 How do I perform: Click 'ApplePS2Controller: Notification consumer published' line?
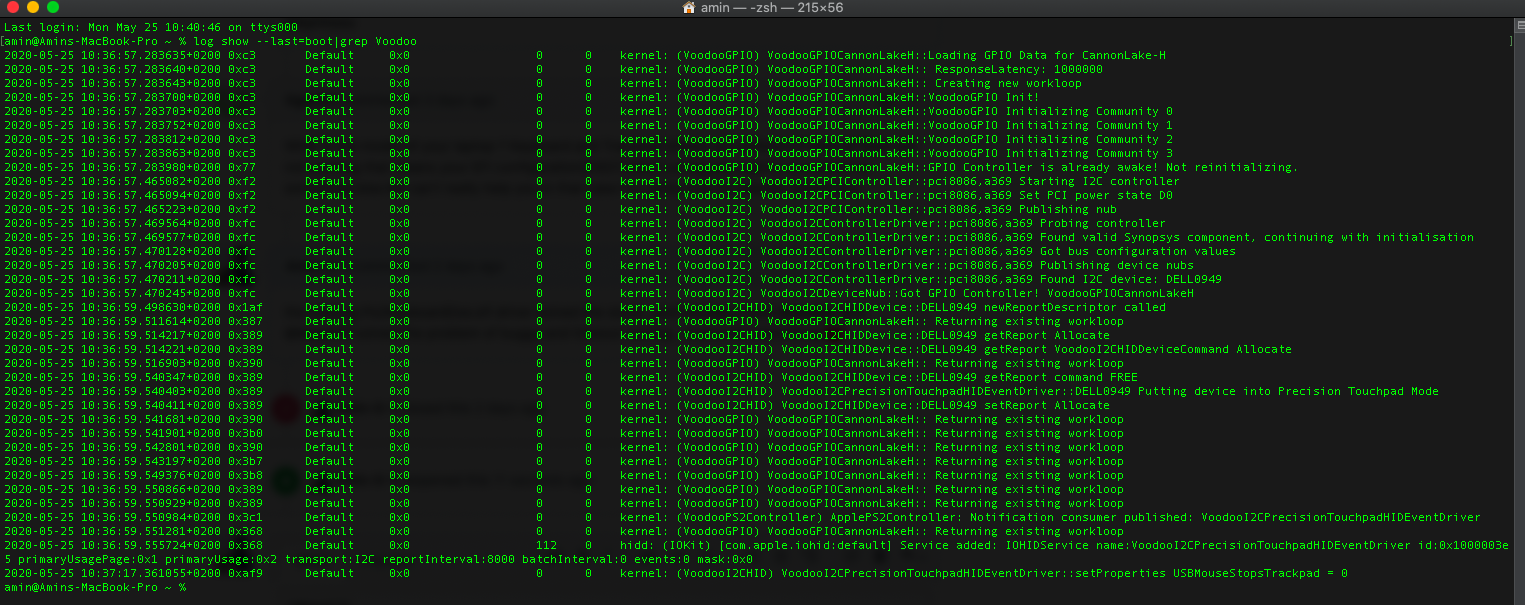pyautogui.click(x=1008, y=517)
